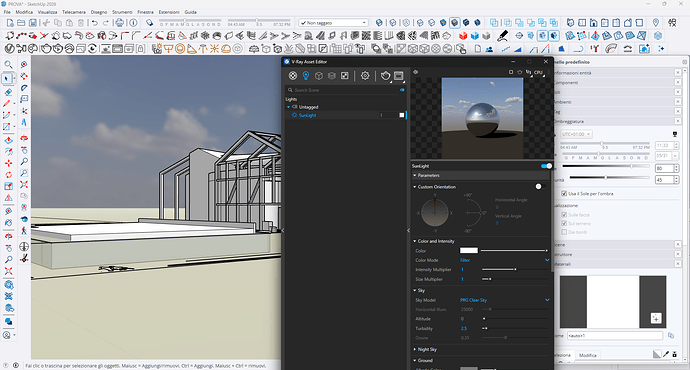
Task: Click the shadow darkness value field 45
Action: pos(664,180)
